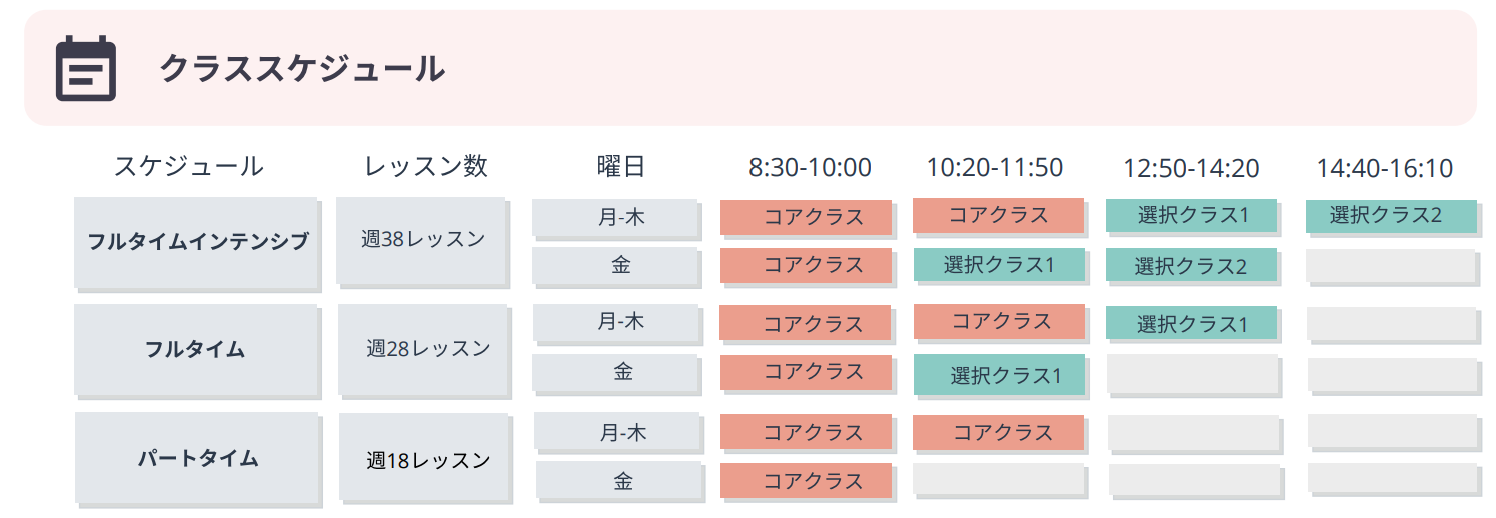
Task: Select the フルタイムインテンシブ schedule box
Action: tap(197, 242)
